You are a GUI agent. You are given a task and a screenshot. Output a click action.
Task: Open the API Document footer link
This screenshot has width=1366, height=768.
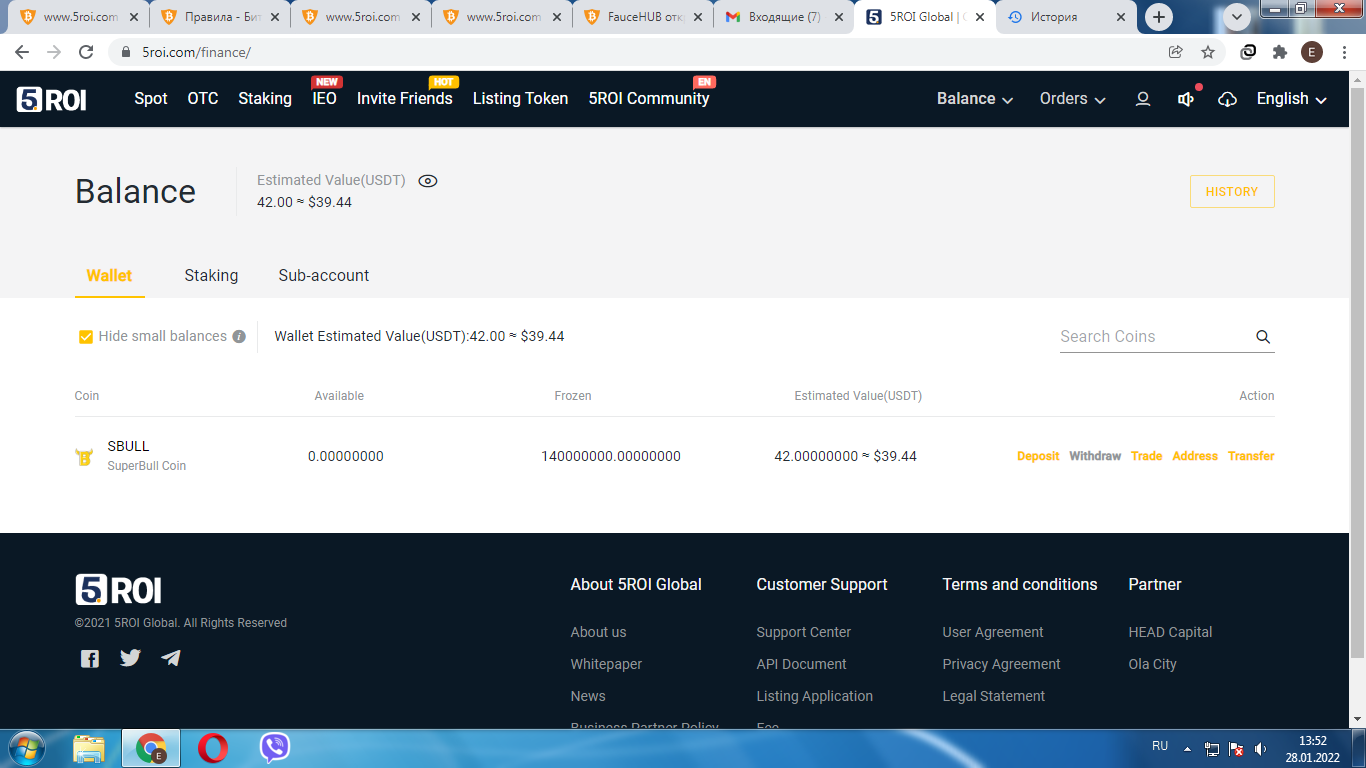click(x=802, y=664)
